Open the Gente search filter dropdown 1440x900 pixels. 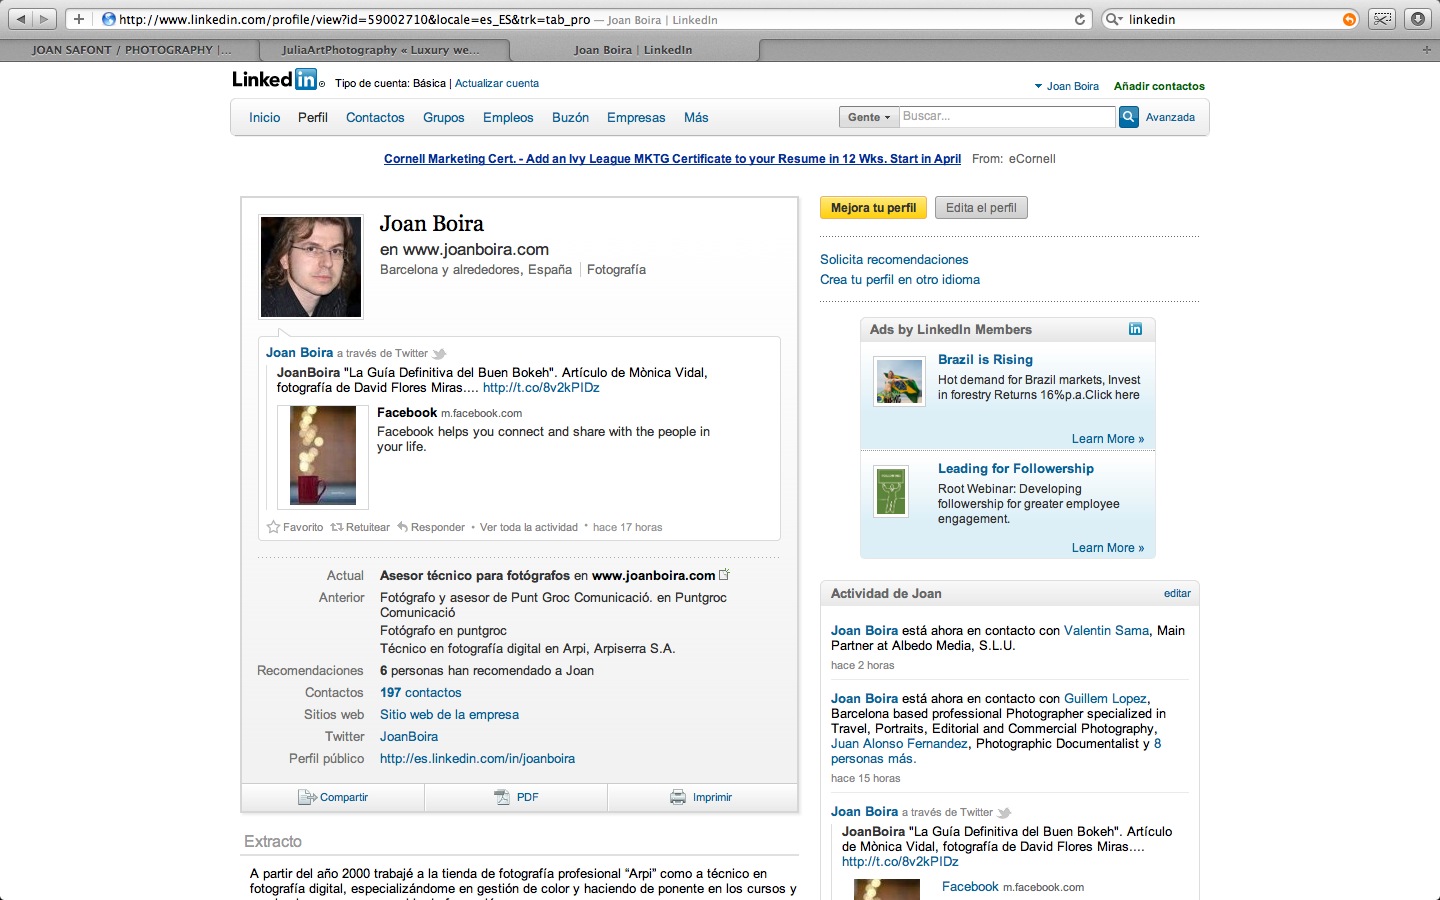point(869,117)
